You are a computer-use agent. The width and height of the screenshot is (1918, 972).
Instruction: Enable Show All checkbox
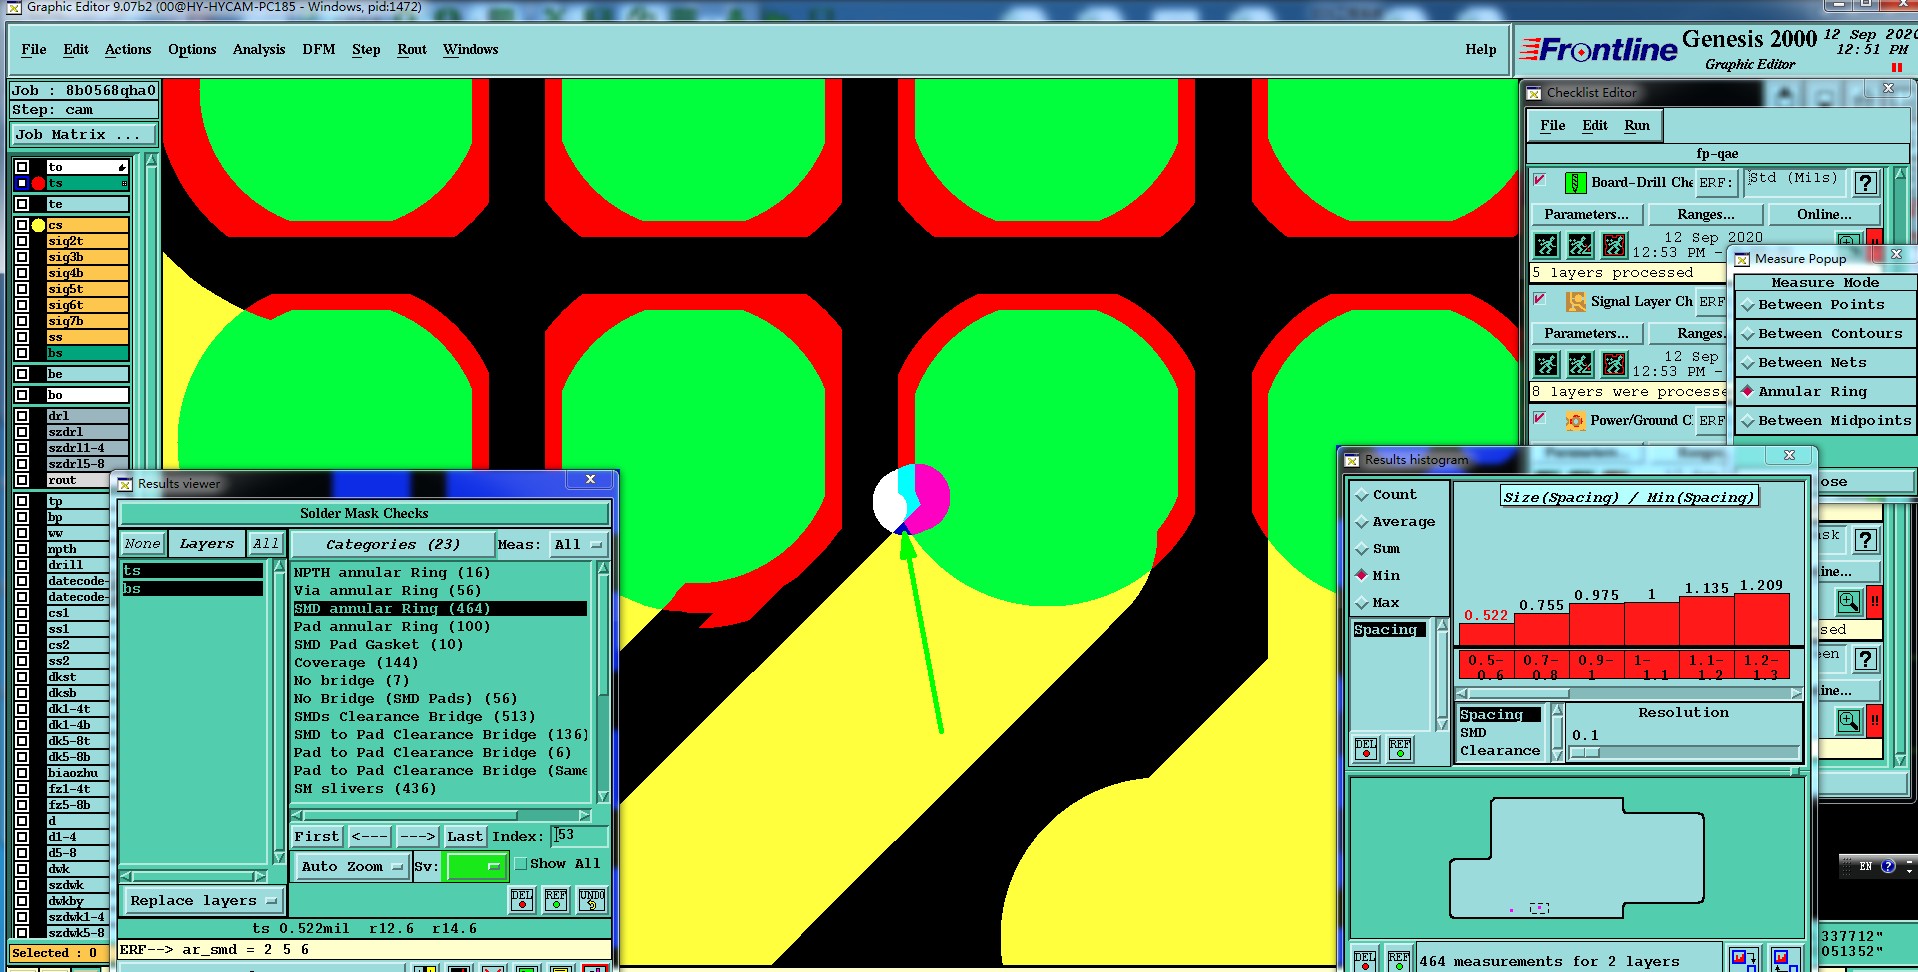(x=520, y=864)
